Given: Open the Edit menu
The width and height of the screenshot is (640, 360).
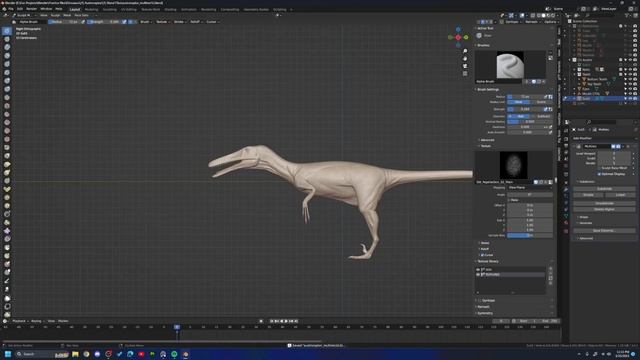Looking at the screenshot, I should point(20,9).
